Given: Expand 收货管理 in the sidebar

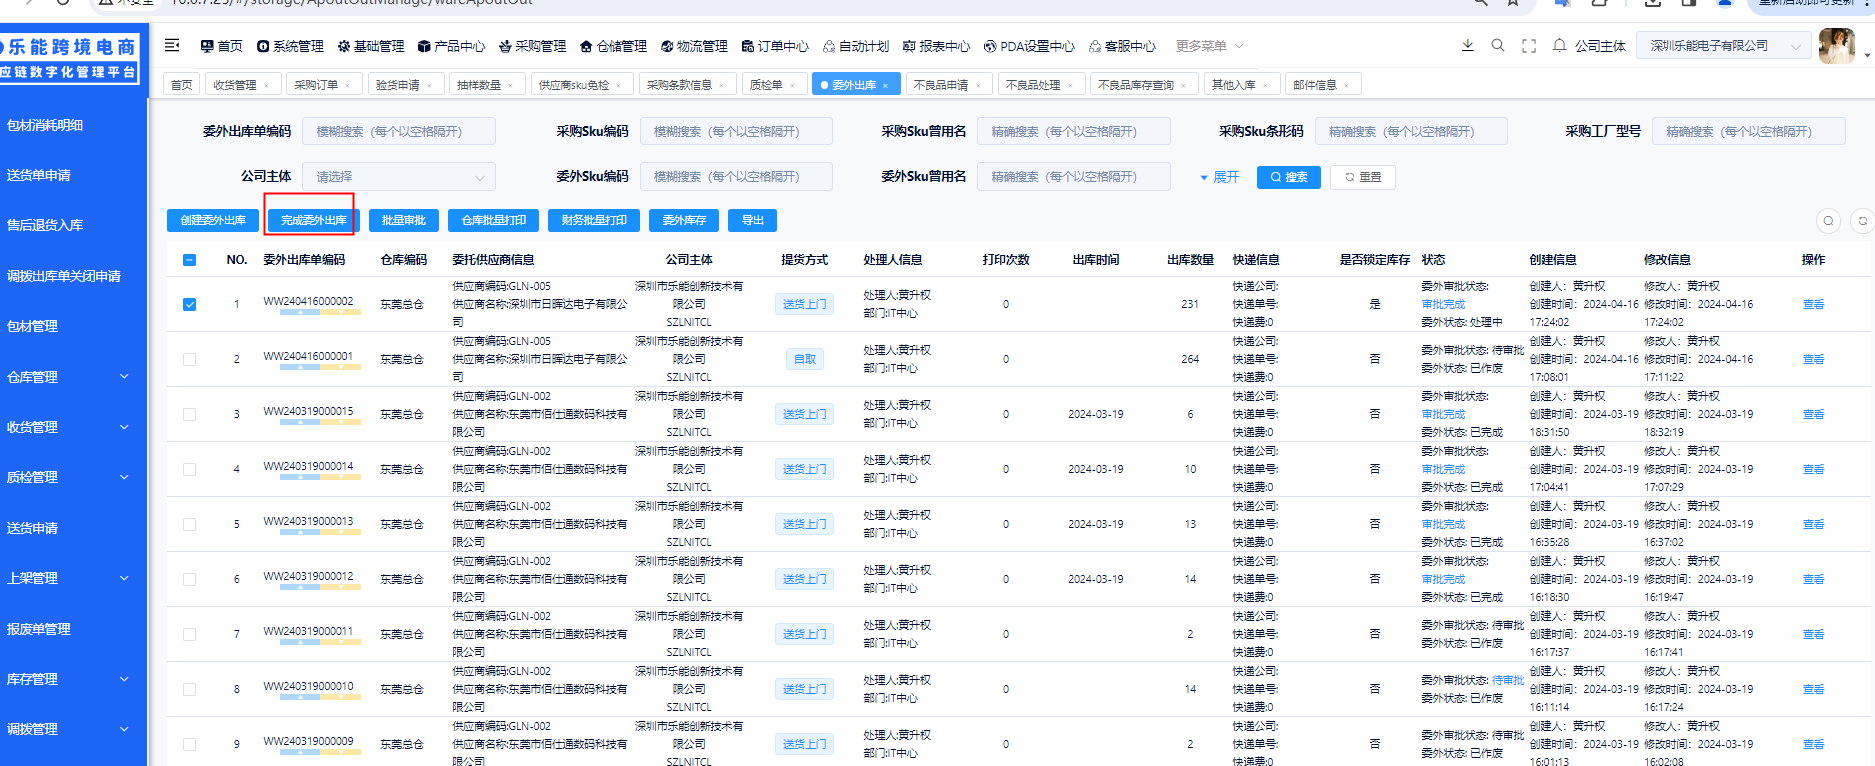Looking at the screenshot, I should [74, 427].
